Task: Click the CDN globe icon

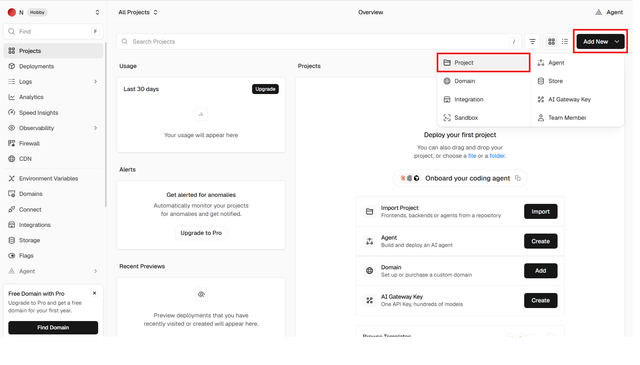Action: pyautogui.click(x=11, y=159)
